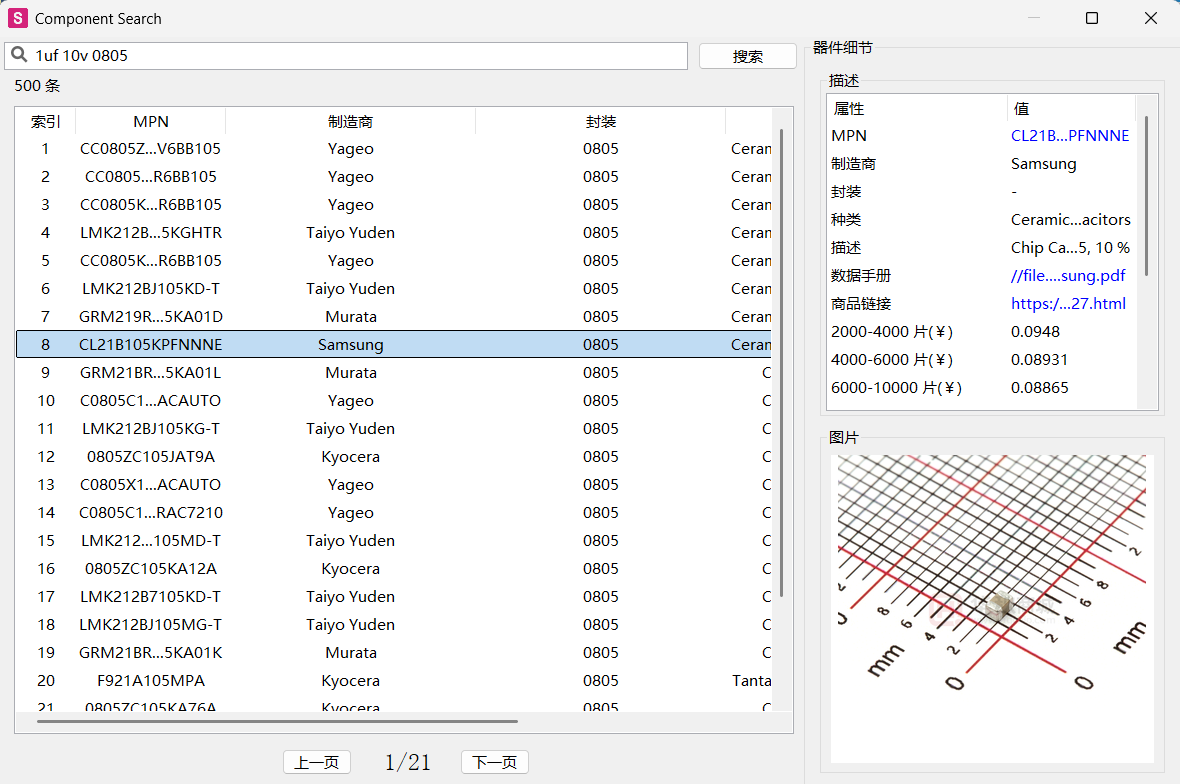Sort by 制造商 column header
Screen dimensions: 1180x784
click(x=350, y=122)
